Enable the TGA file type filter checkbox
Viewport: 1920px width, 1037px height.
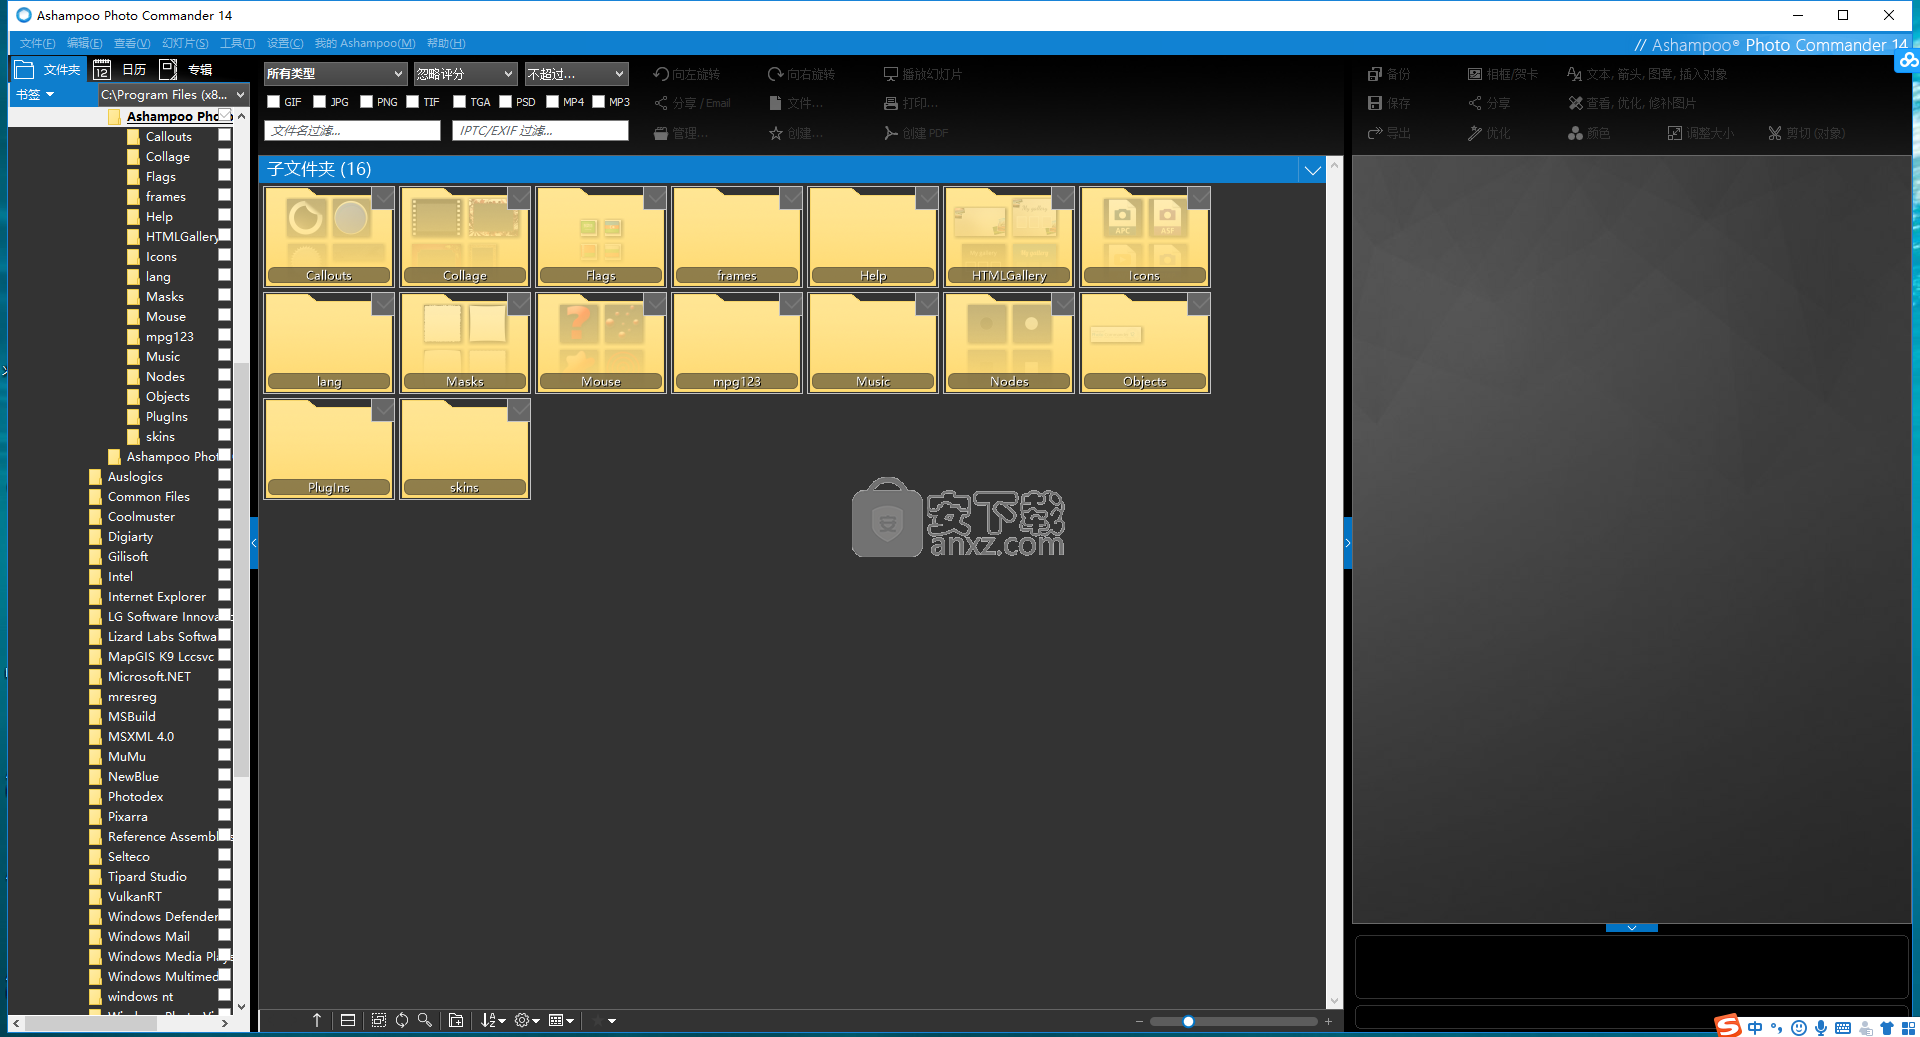point(459,102)
